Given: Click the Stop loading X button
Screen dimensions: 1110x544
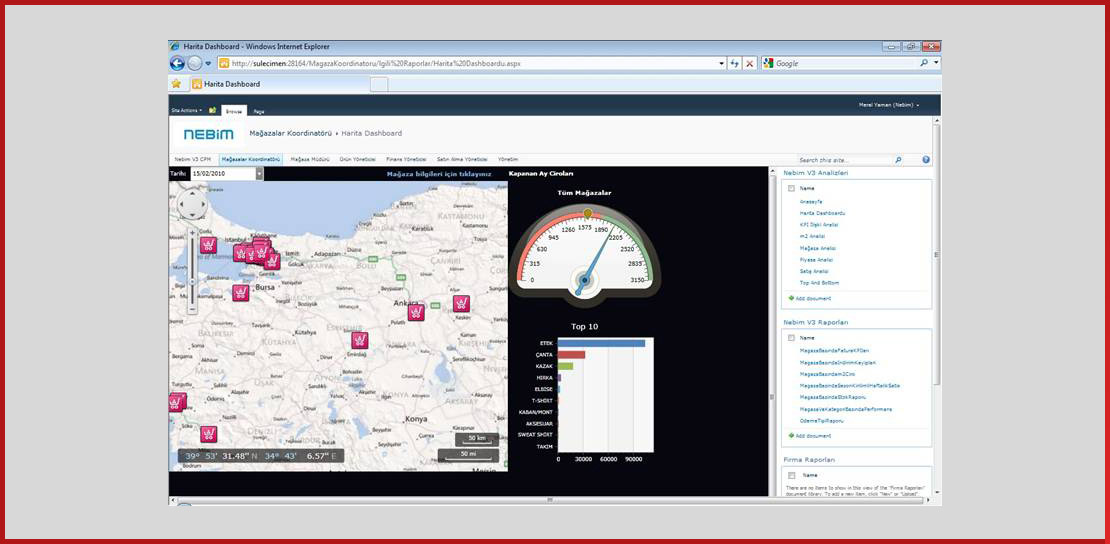Looking at the screenshot, I should click(x=750, y=63).
